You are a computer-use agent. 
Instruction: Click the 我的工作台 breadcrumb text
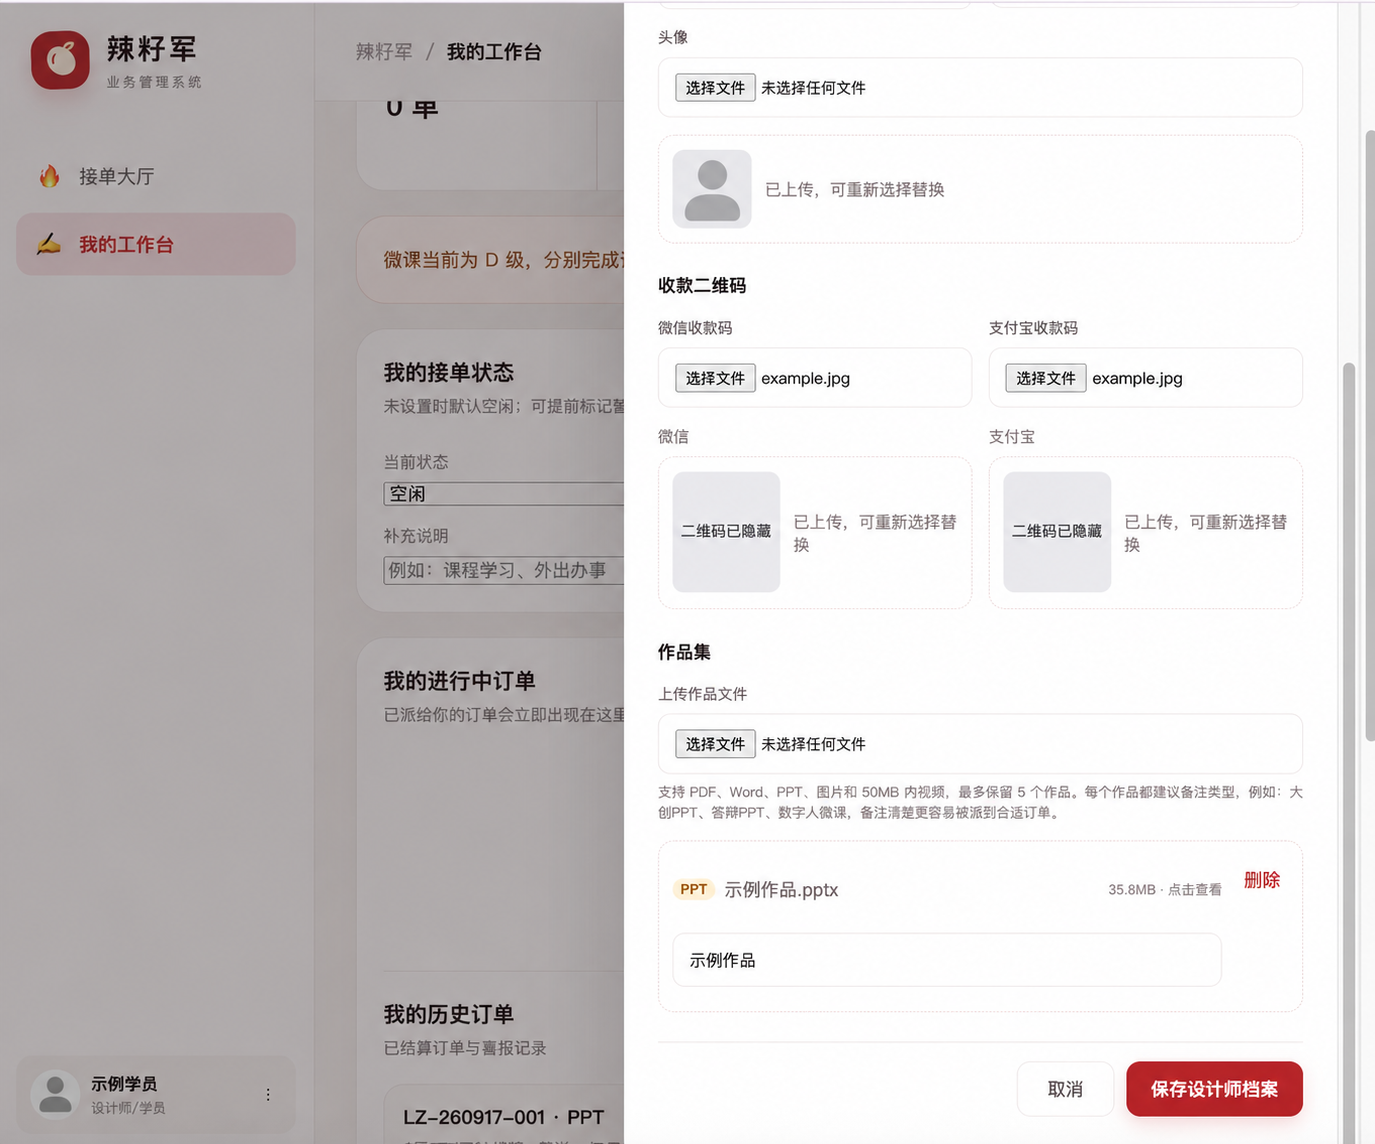point(494,52)
